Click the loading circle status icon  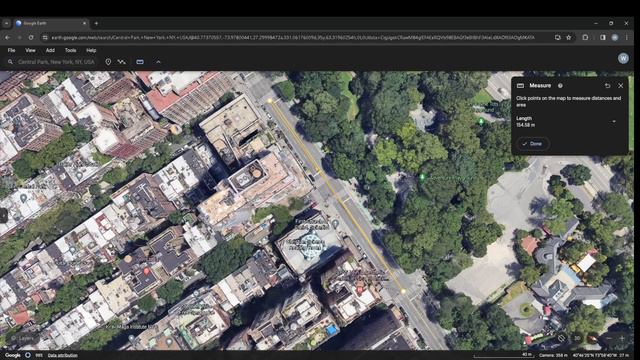28,355
